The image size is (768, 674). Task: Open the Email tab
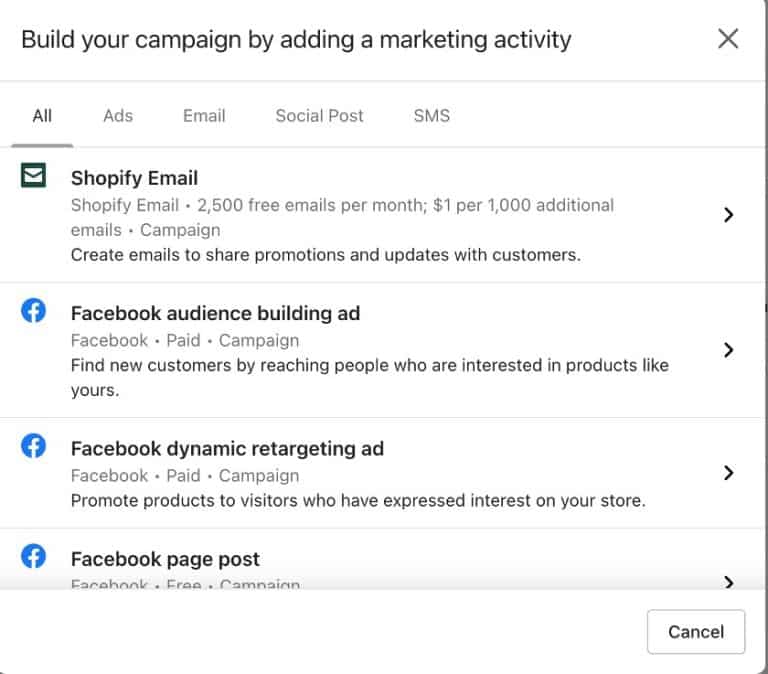click(x=204, y=116)
